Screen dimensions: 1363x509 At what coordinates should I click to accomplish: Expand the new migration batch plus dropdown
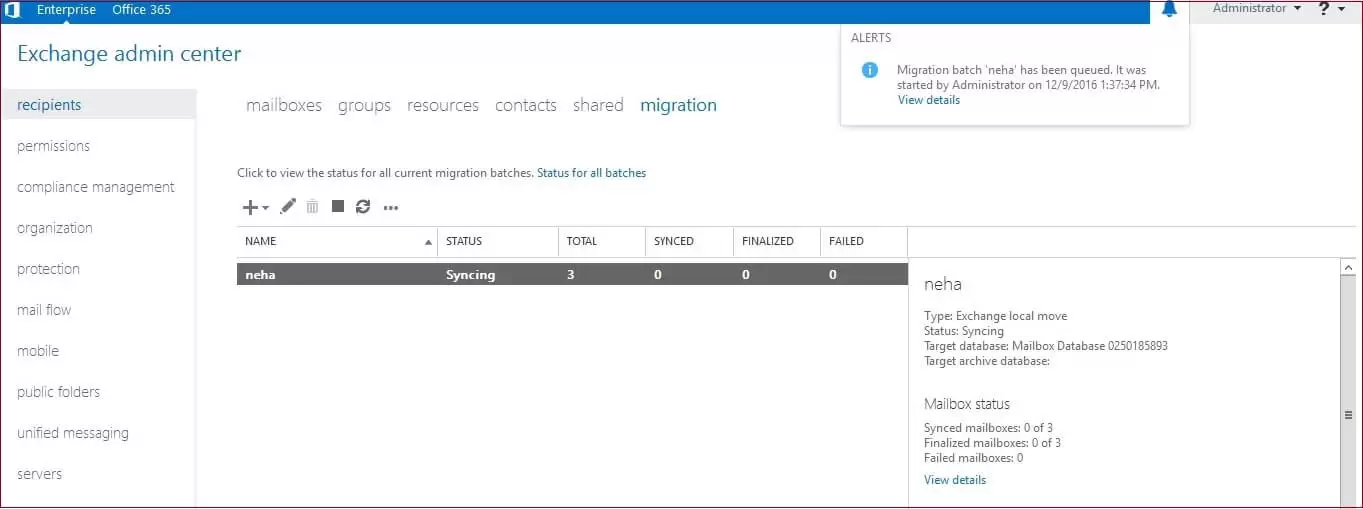(255, 207)
